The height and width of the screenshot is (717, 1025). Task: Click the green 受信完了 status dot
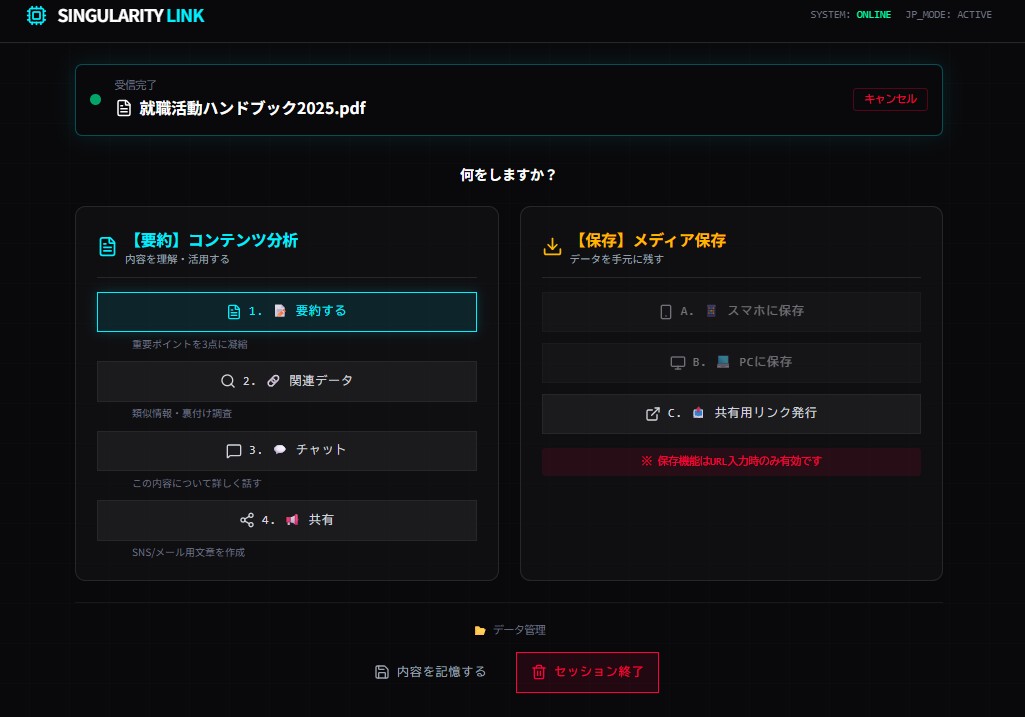(96, 99)
